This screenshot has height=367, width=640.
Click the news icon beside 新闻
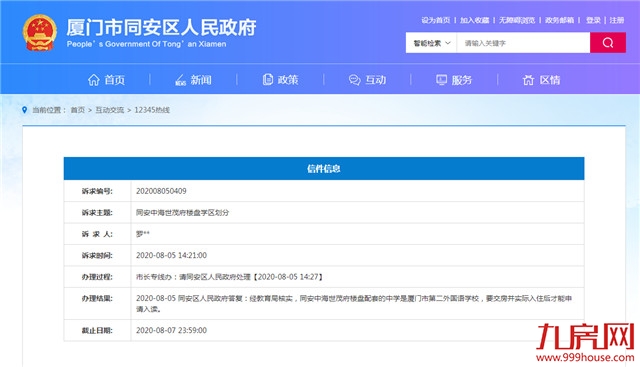pyautogui.click(x=180, y=80)
